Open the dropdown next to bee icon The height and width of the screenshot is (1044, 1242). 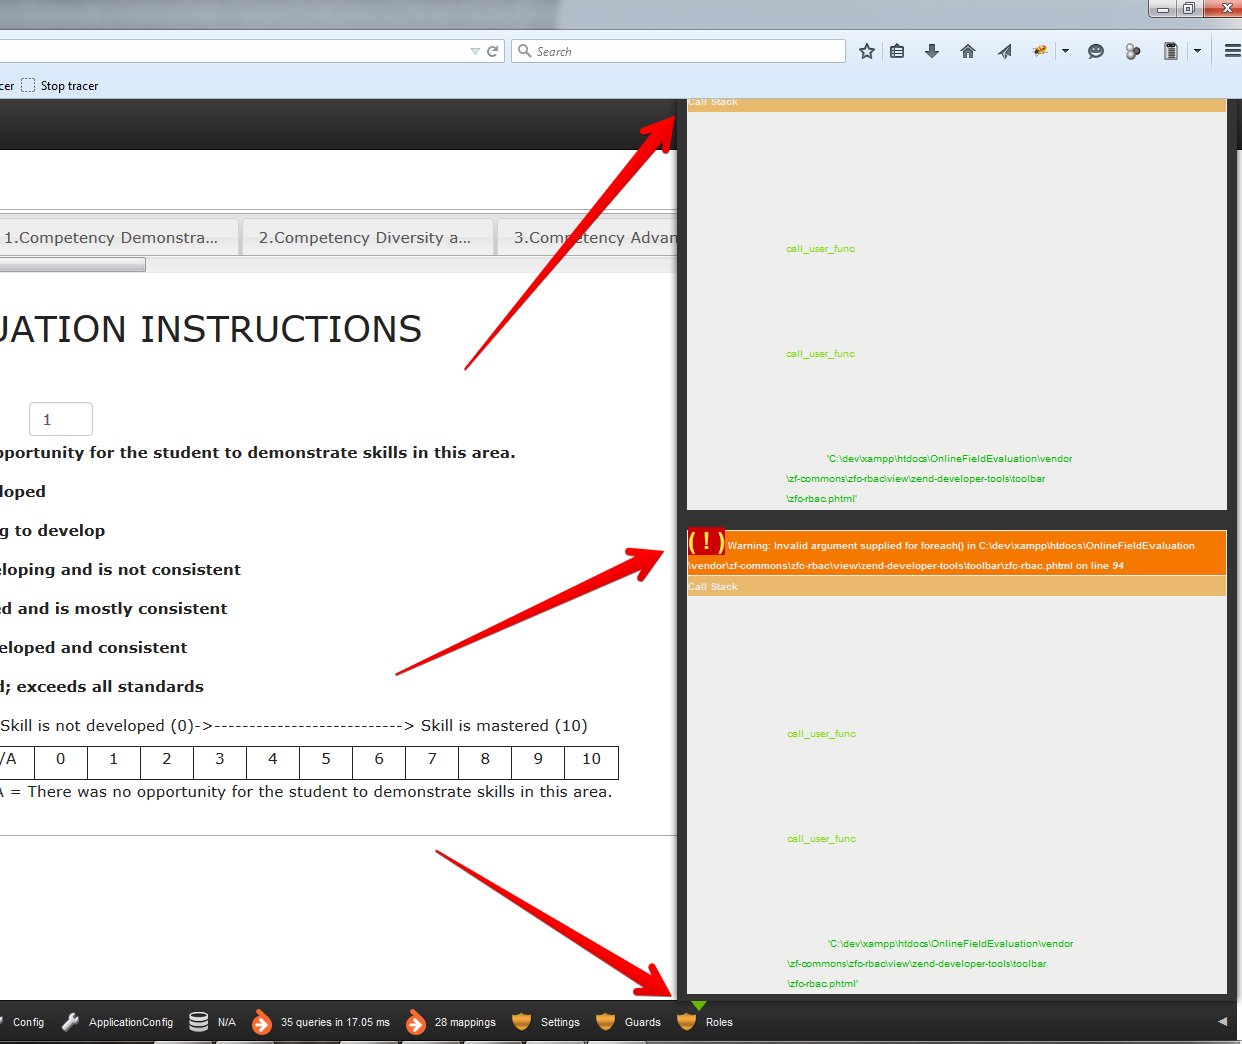(x=1065, y=51)
